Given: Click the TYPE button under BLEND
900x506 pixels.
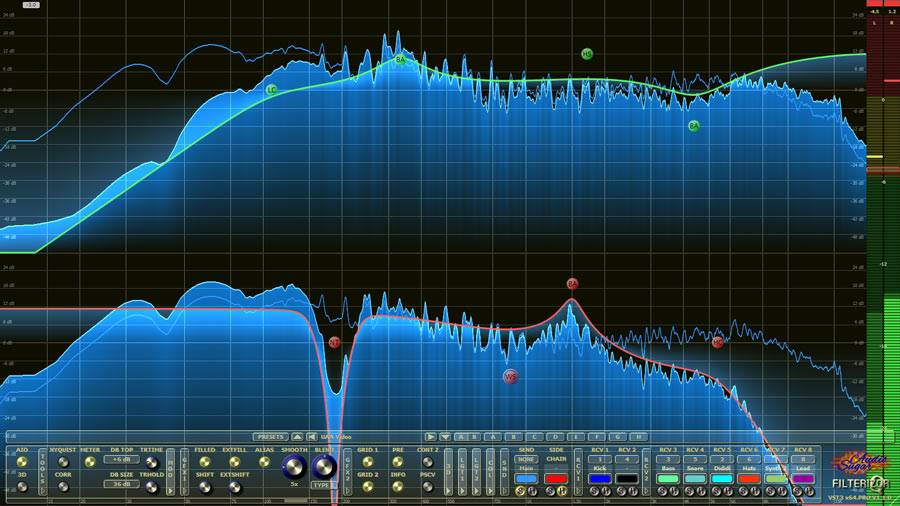Looking at the screenshot, I should [x=322, y=485].
